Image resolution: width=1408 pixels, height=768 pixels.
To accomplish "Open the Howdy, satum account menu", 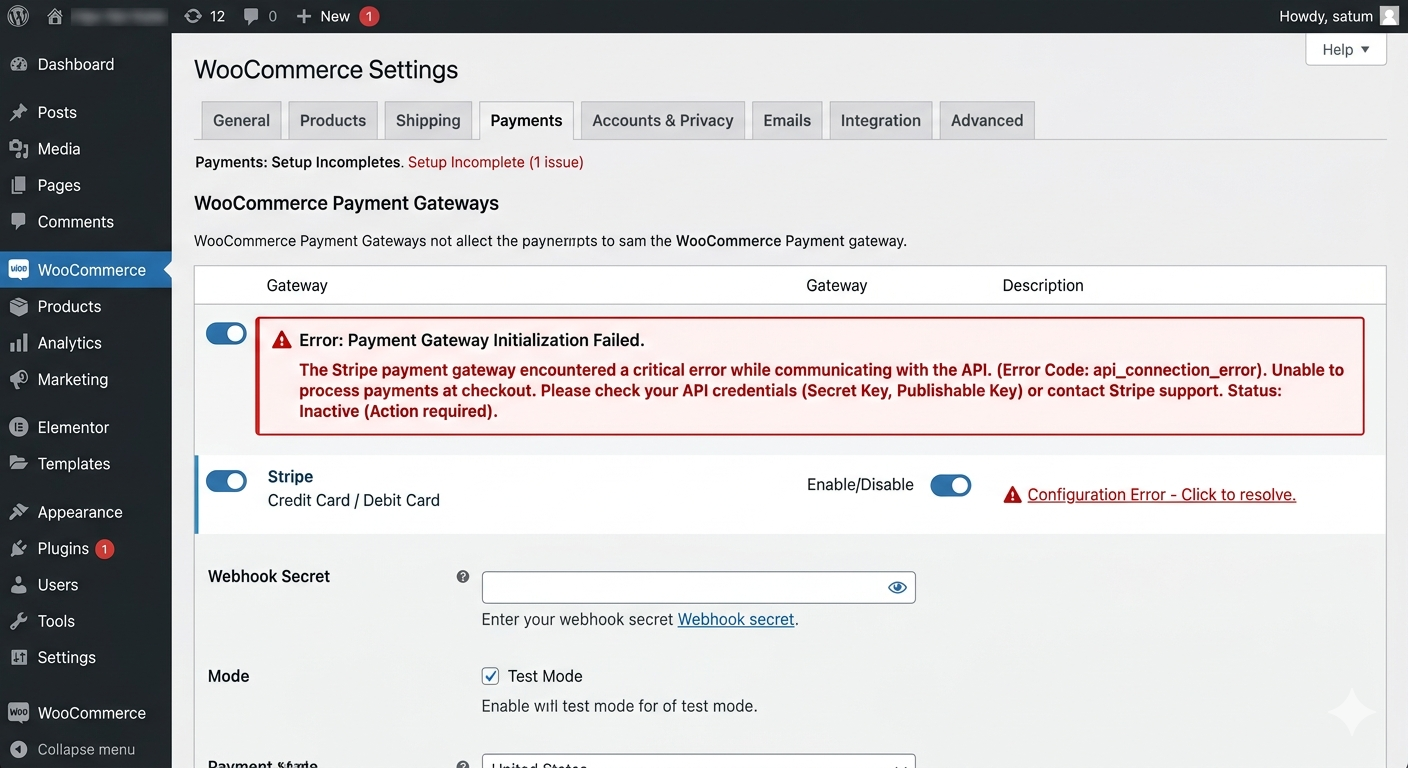I will 1339,16.
